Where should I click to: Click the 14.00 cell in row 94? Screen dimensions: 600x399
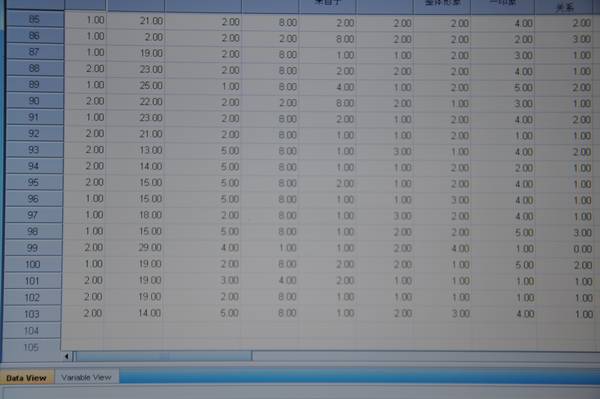coord(136,166)
